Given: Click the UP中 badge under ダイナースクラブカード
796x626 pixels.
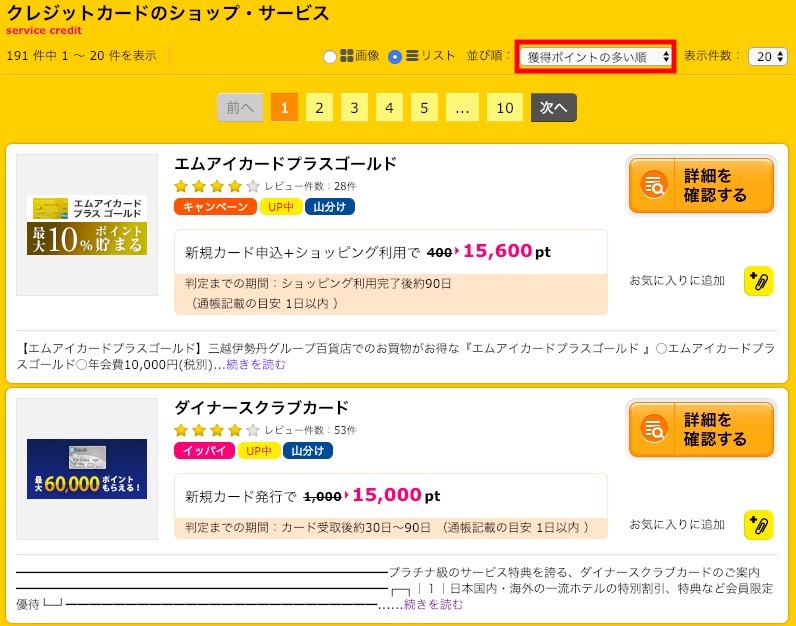Looking at the screenshot, I should [x=259, y=450].
